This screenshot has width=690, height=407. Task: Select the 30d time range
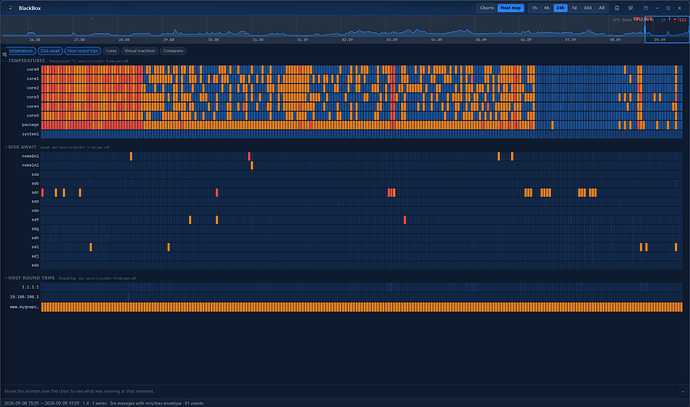pyautogui.click(x=587, y=8)
